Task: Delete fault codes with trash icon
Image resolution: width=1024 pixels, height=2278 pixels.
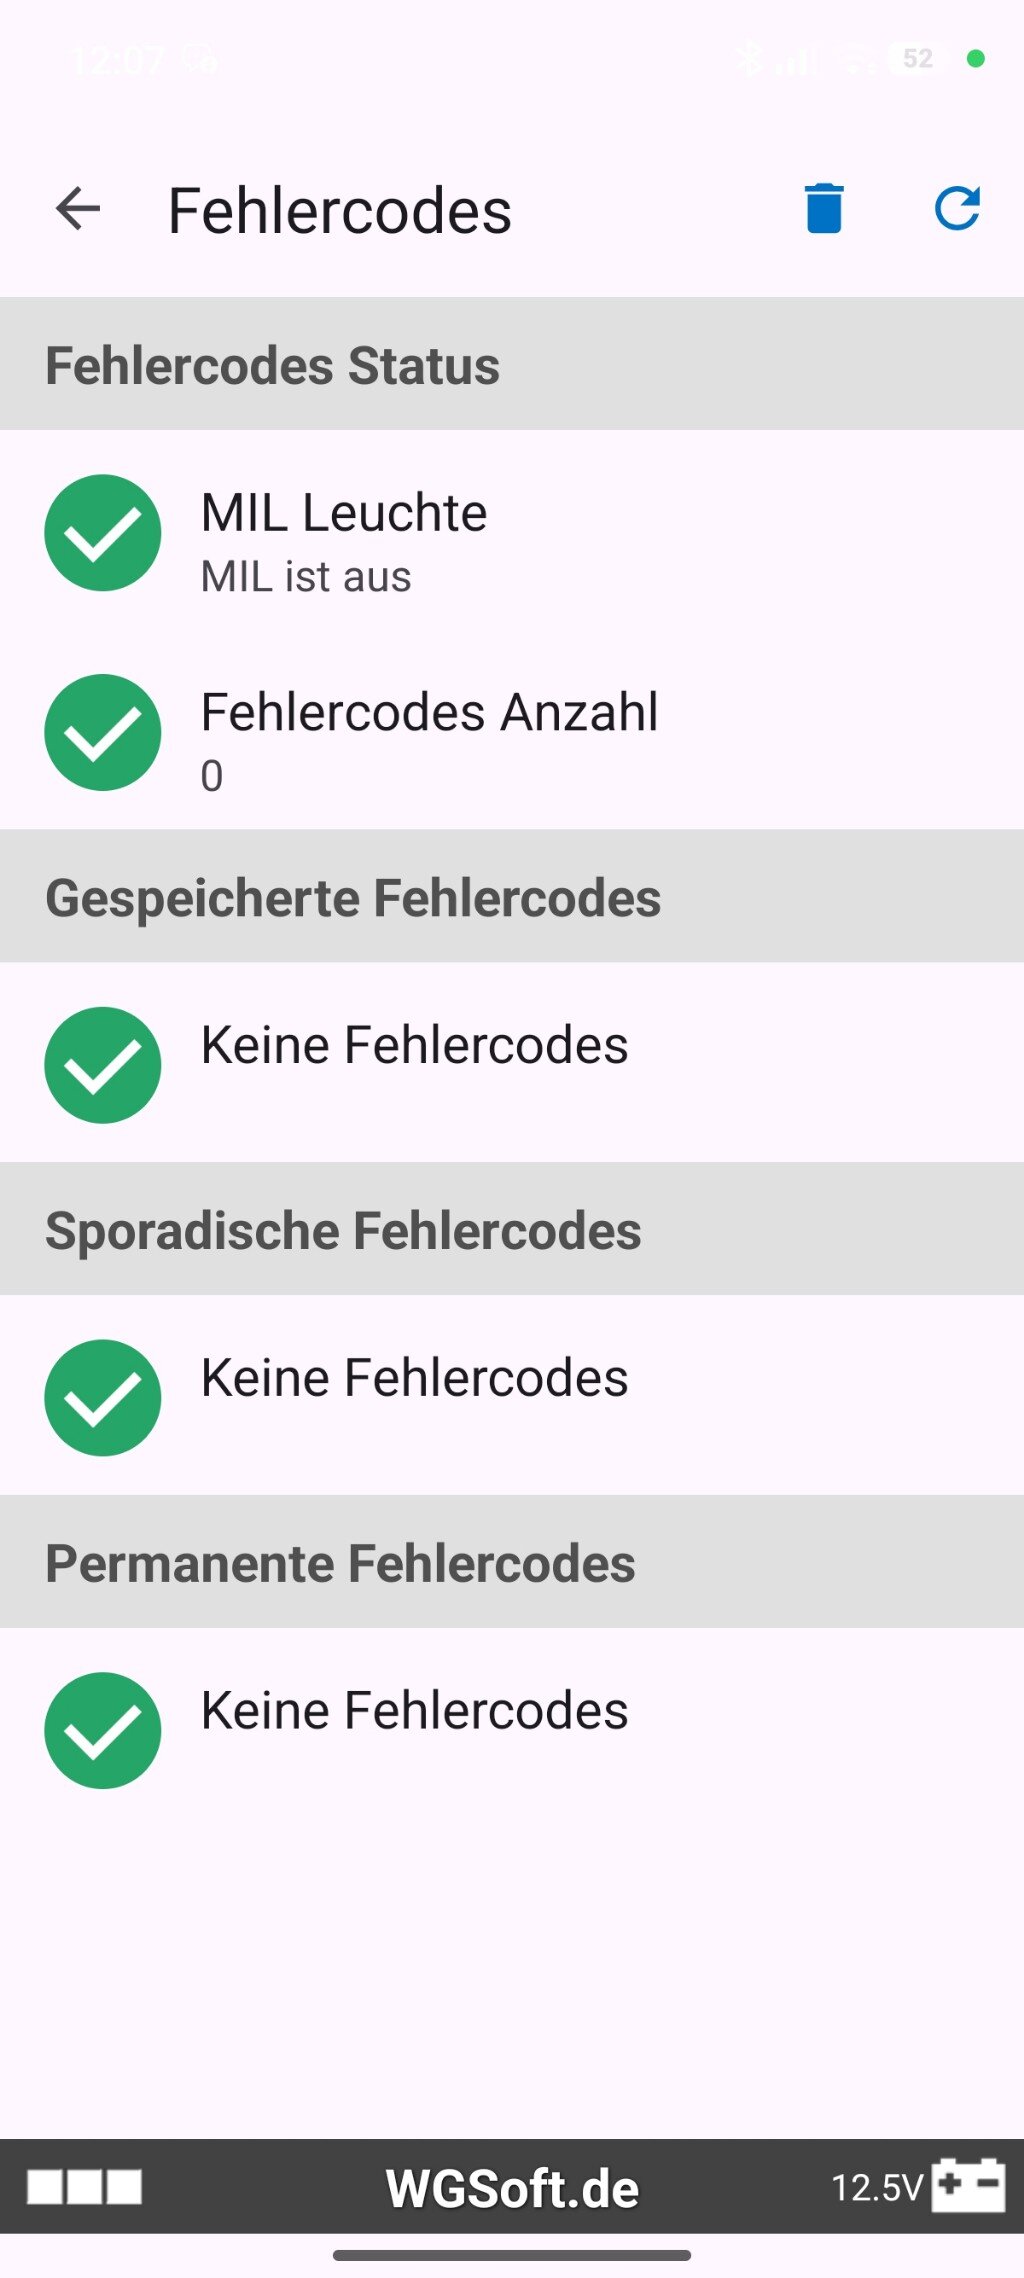Action: coord(824,209)
